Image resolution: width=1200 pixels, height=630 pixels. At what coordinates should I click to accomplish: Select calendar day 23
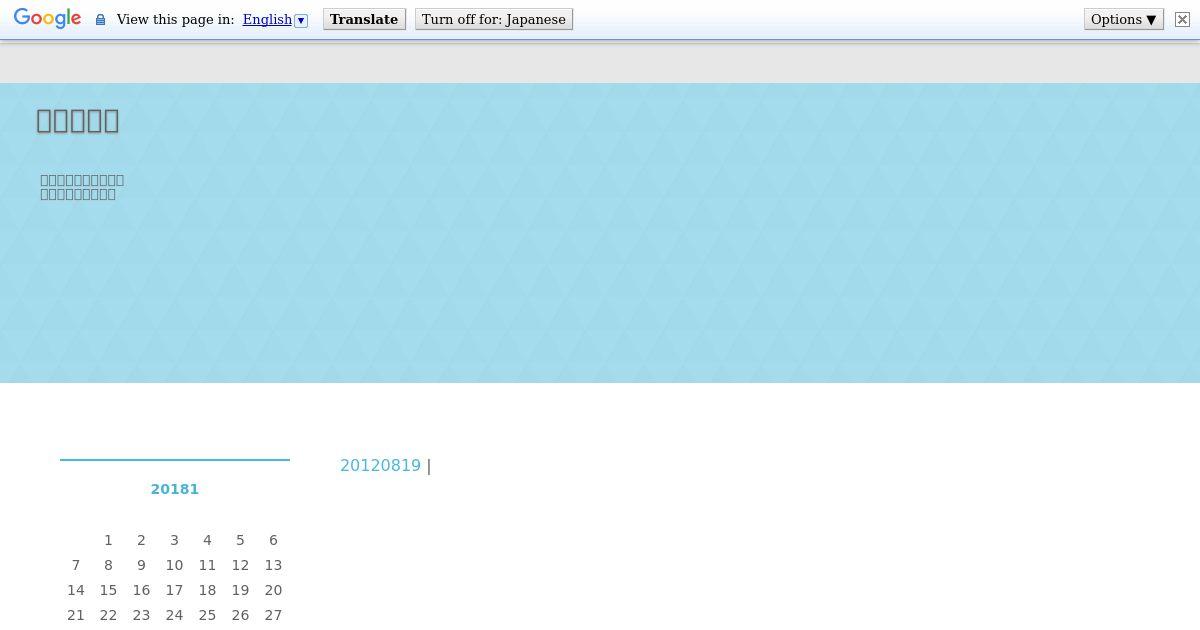tap(141, 615)
